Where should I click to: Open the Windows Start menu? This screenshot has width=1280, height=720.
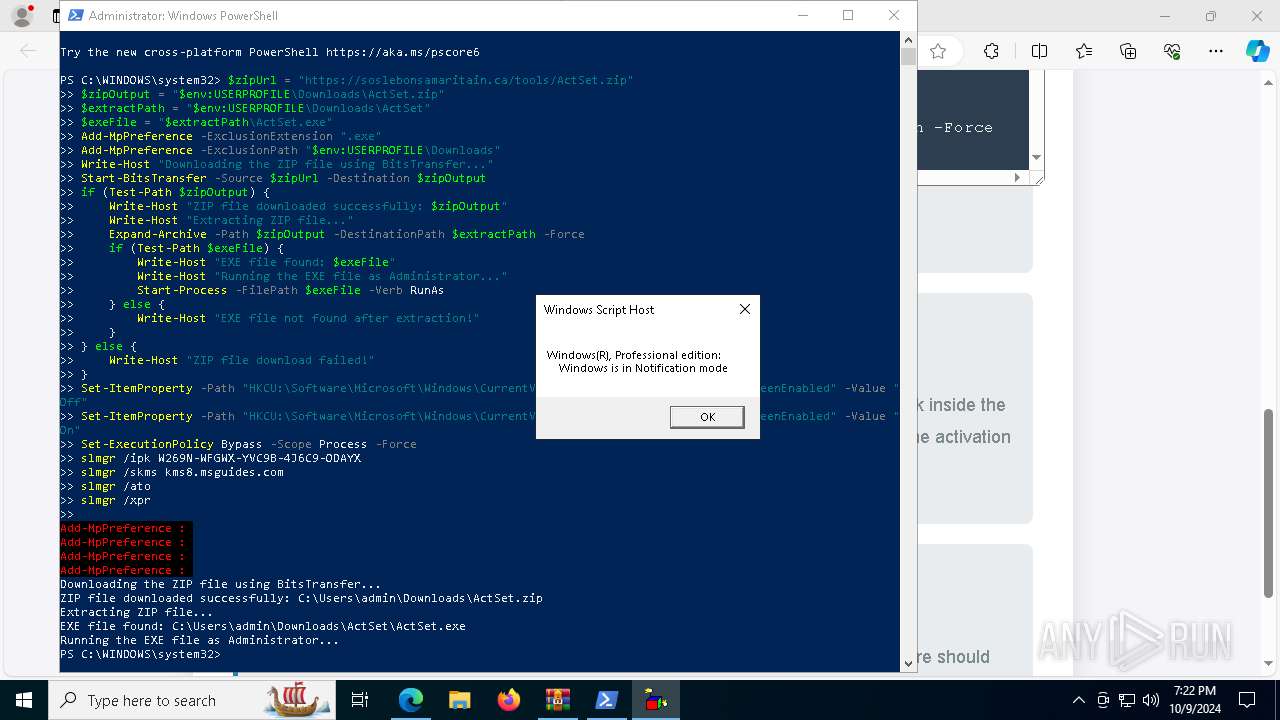[24, 700]
